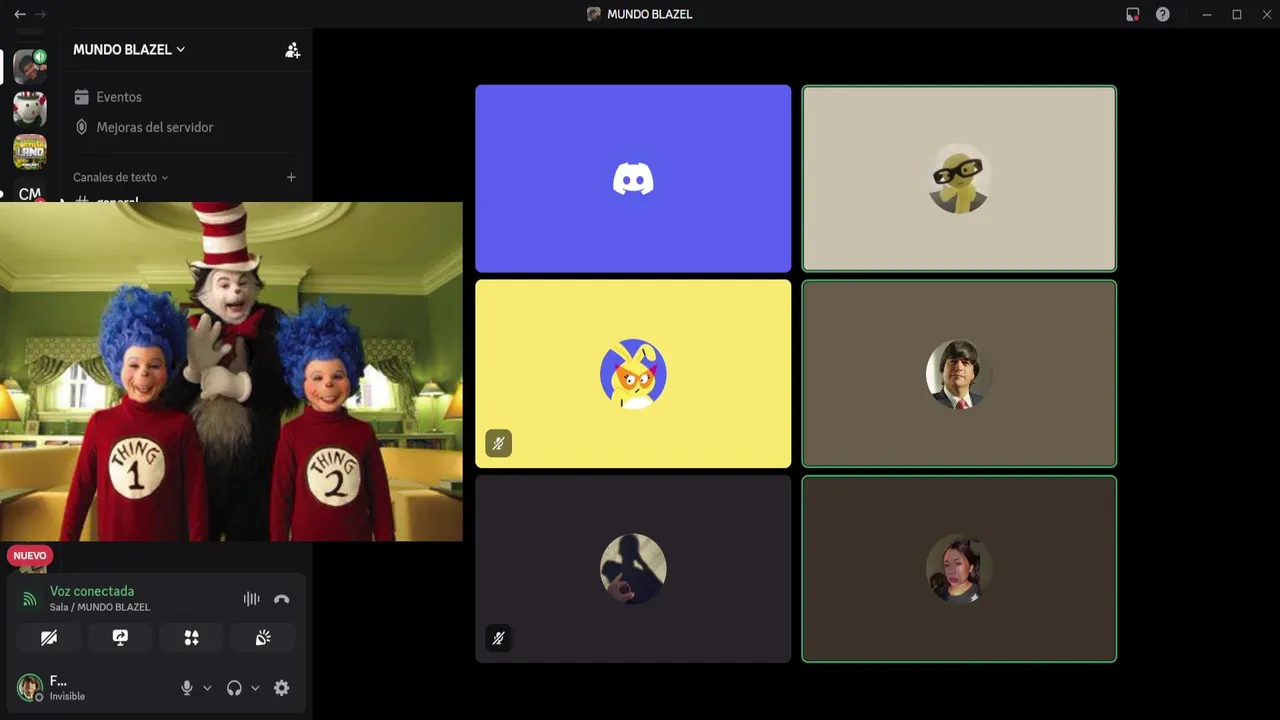Open voice connection signal icon
The image size is (1280, 720).
tap(30, 599)
